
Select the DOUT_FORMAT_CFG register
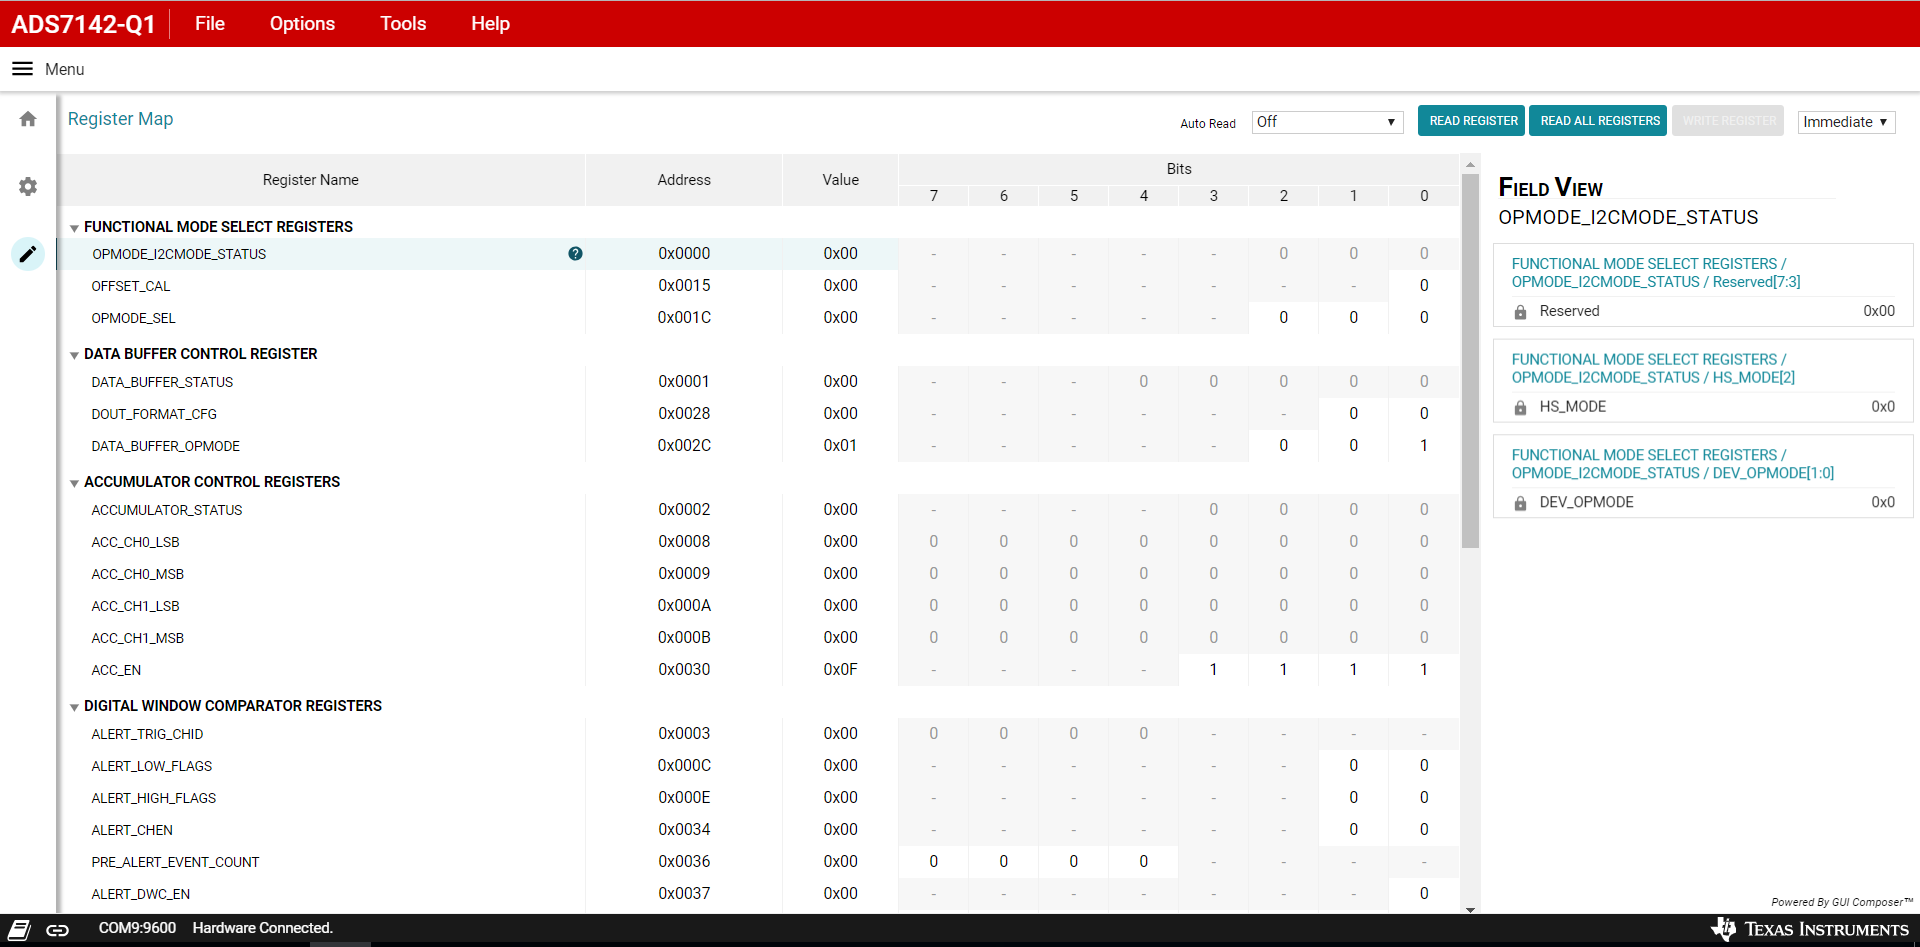pyautogui.click(x=154, y=414)
